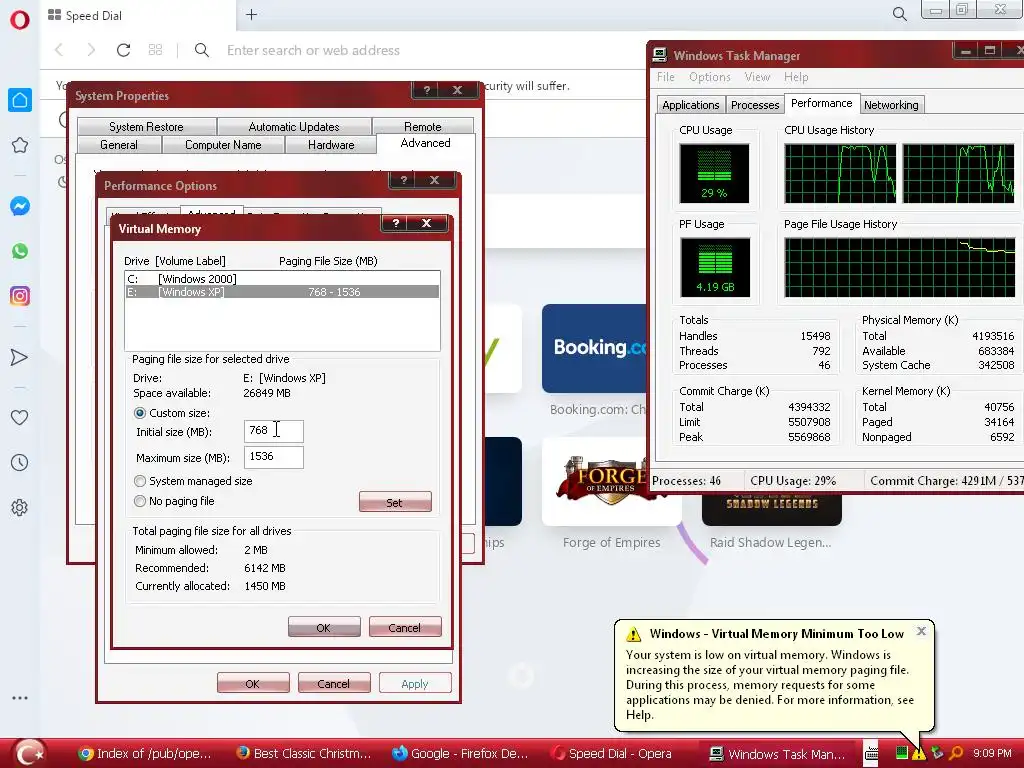Click the Virtual Memory help question mark button
This screenshot has width=1024, height=768.
pyautogui.click(x=395, y=223)
